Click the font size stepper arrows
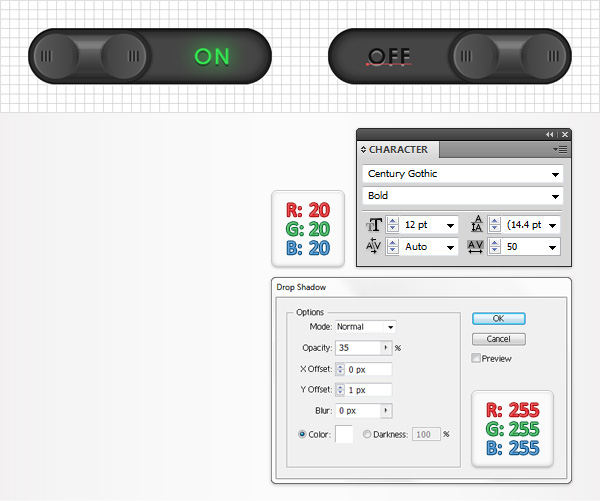This screenshot has height=501, width=600. [x=393, y=225]
